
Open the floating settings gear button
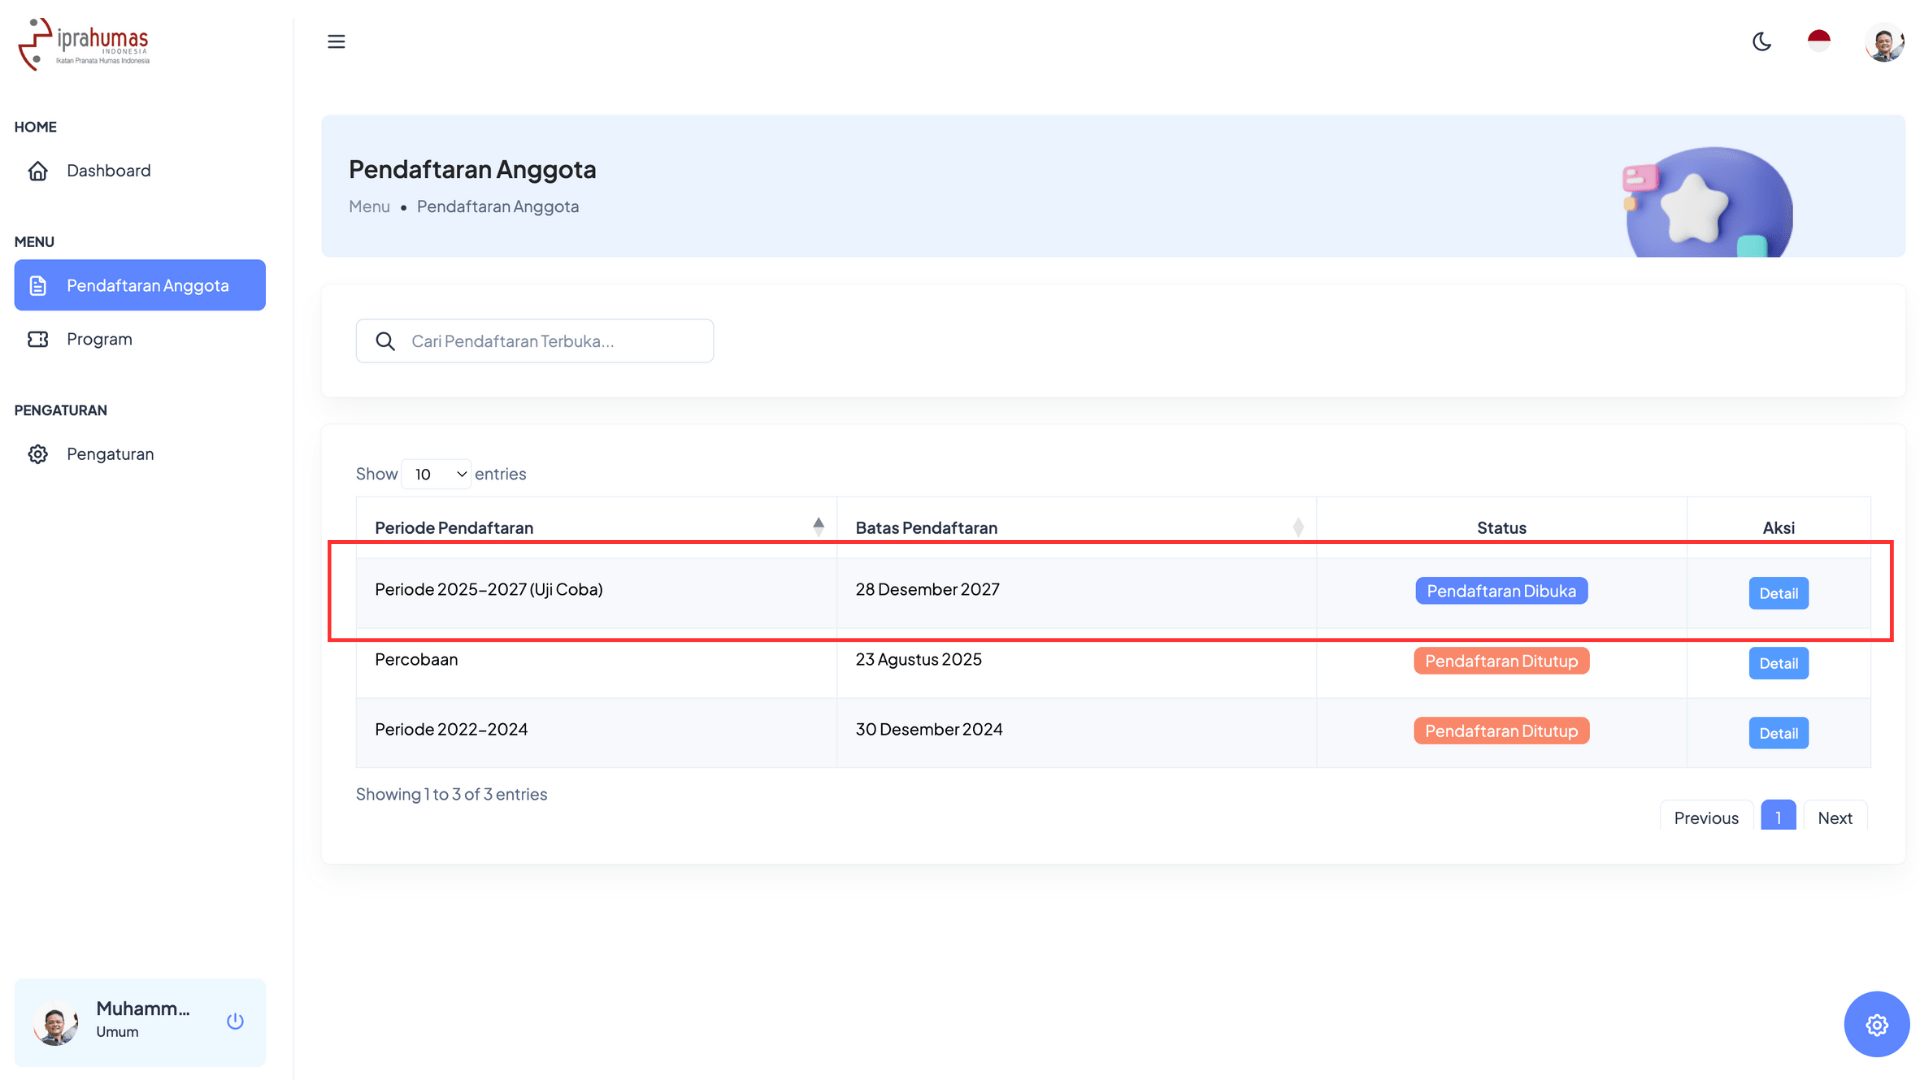1876,1024
